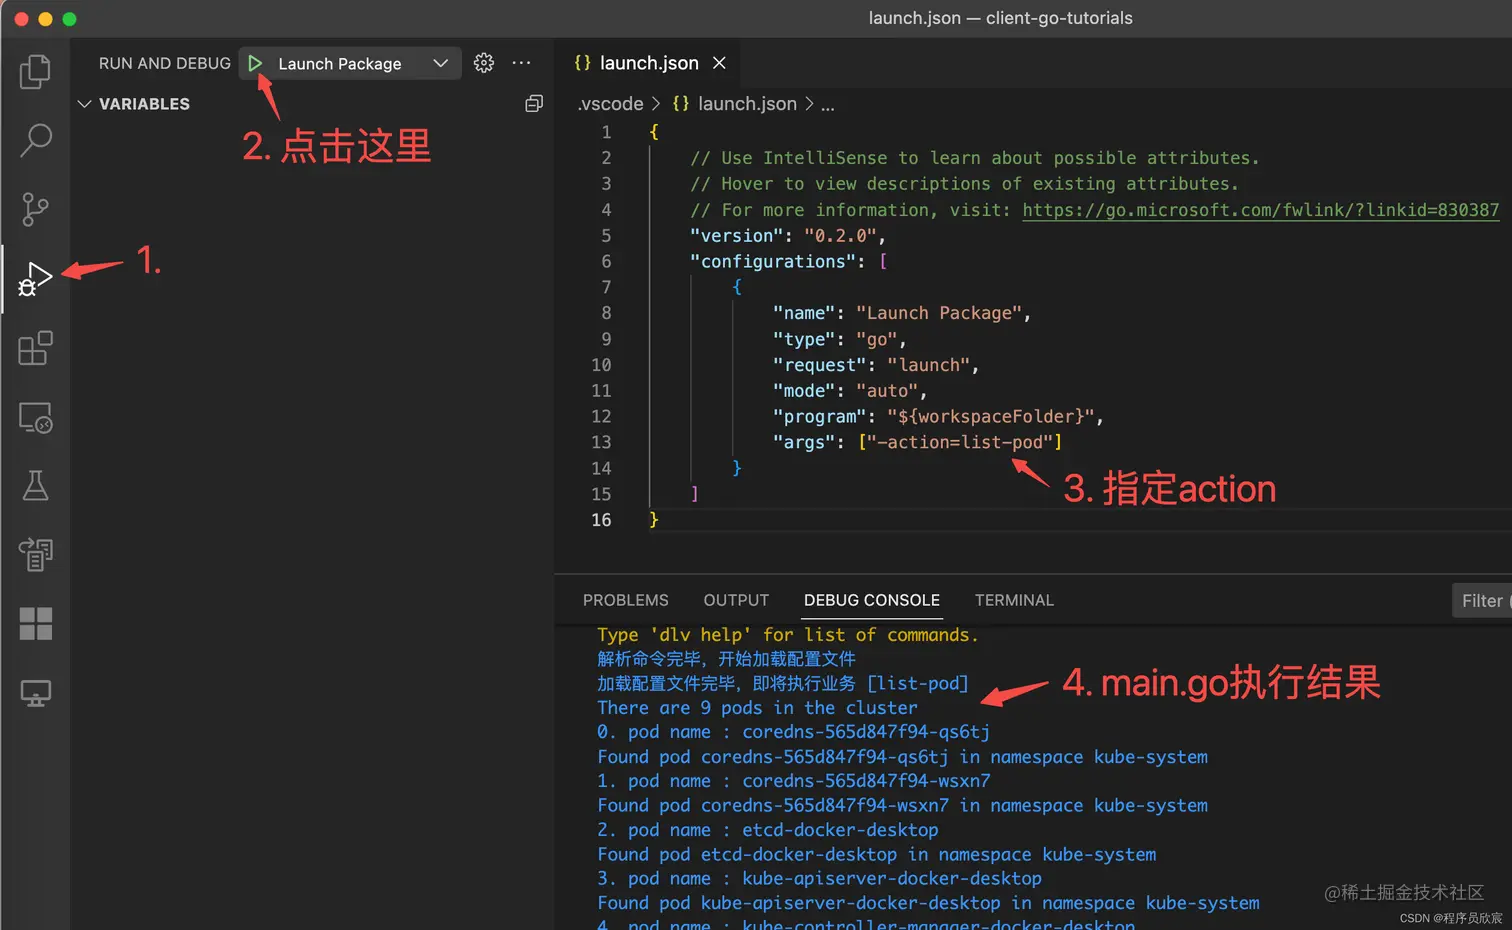Click the 'There are 9 pods' console line

point(757,708)
